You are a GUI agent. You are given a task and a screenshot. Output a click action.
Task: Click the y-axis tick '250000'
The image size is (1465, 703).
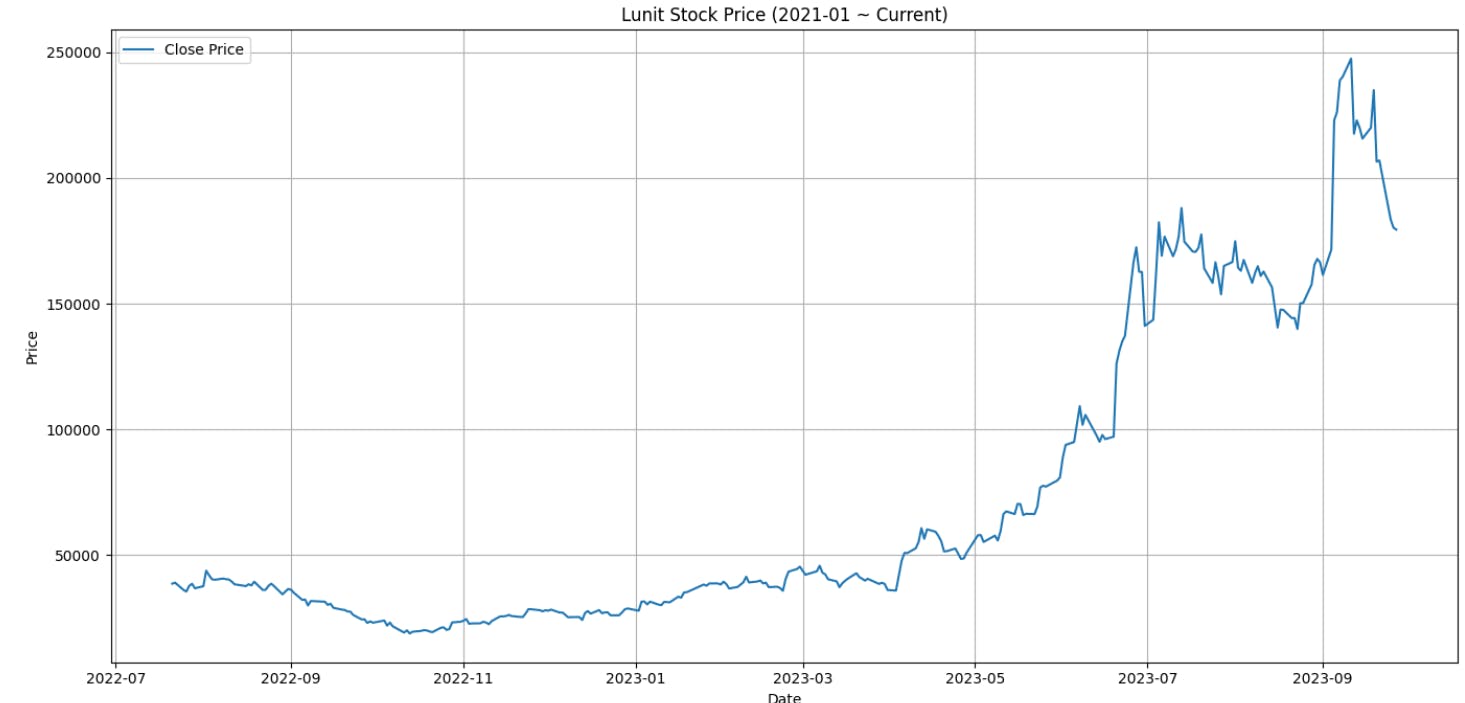[x=73, y=52]
